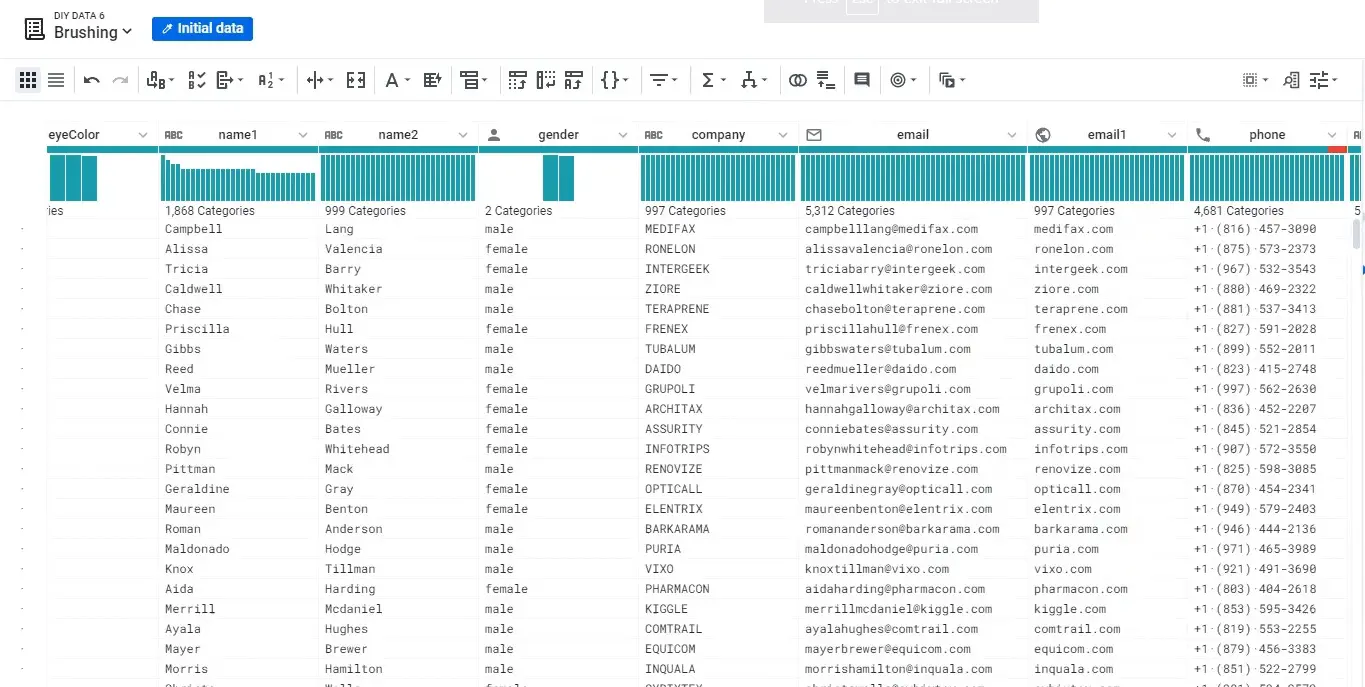
Task: Switch to the grid view layout
Action: coord(27,80)
